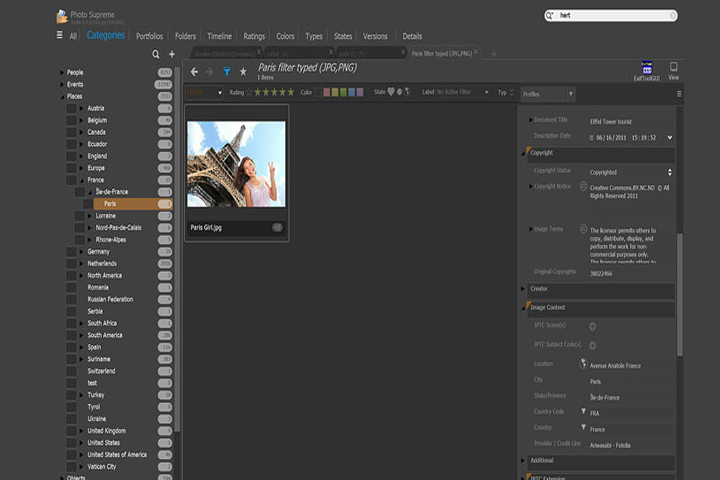Expand the Additional section
720x480 pixels.
[x=523, y=460]
